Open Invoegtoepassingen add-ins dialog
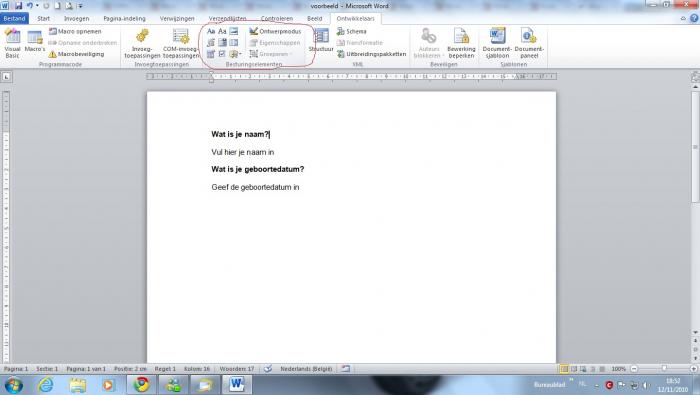 [142, 43]
